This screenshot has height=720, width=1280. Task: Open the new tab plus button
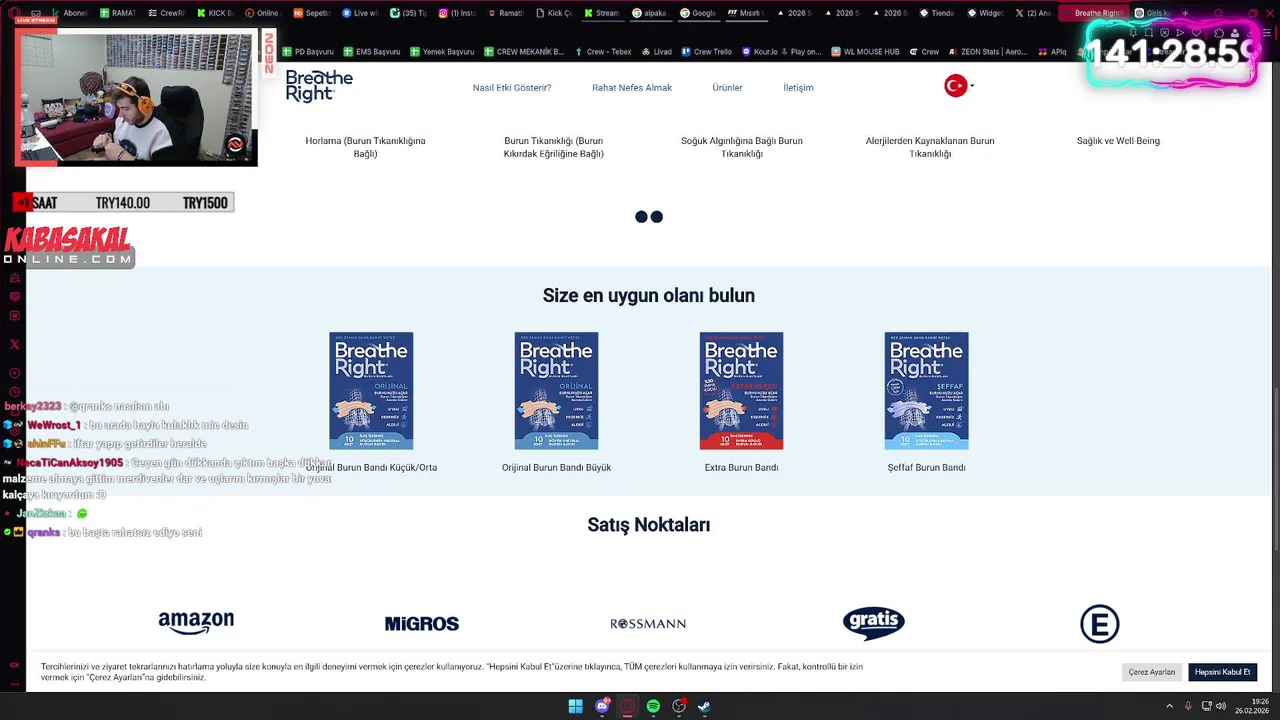1186,13
